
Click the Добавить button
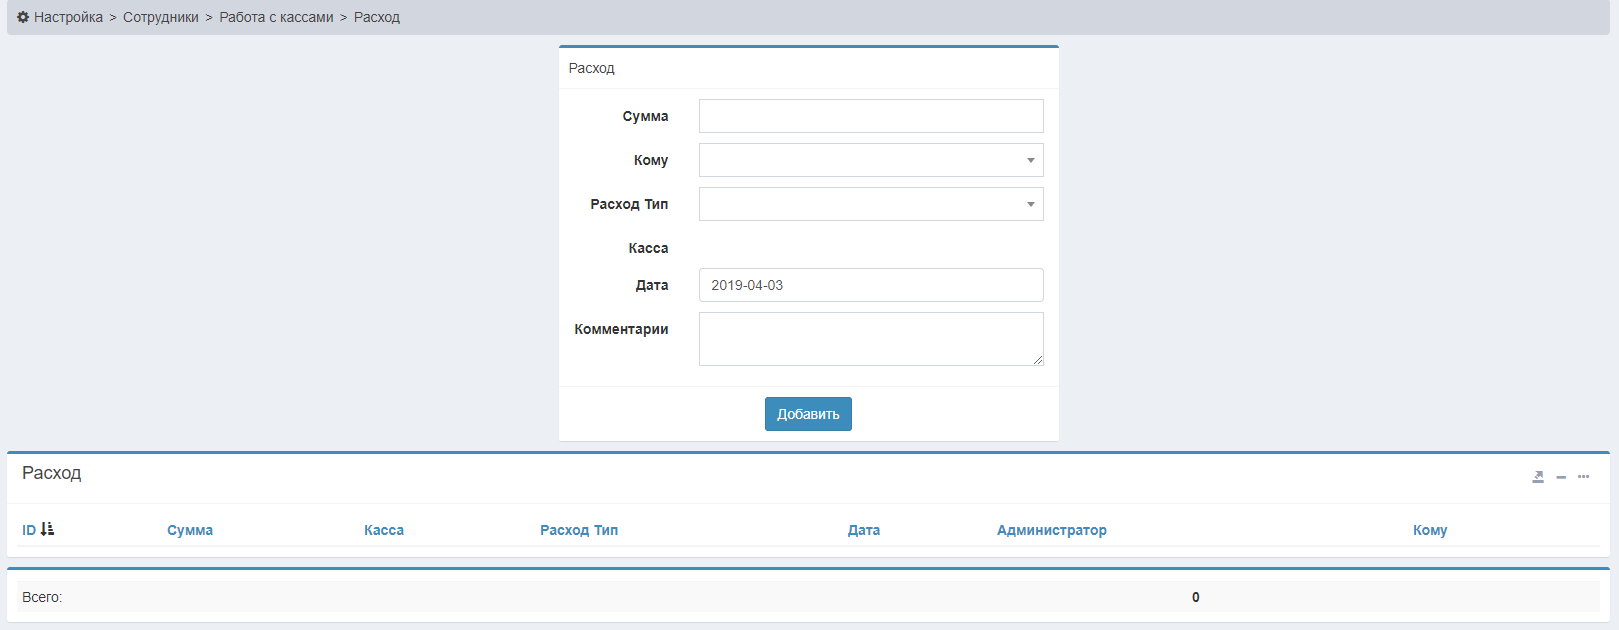(x=808, y=414)
